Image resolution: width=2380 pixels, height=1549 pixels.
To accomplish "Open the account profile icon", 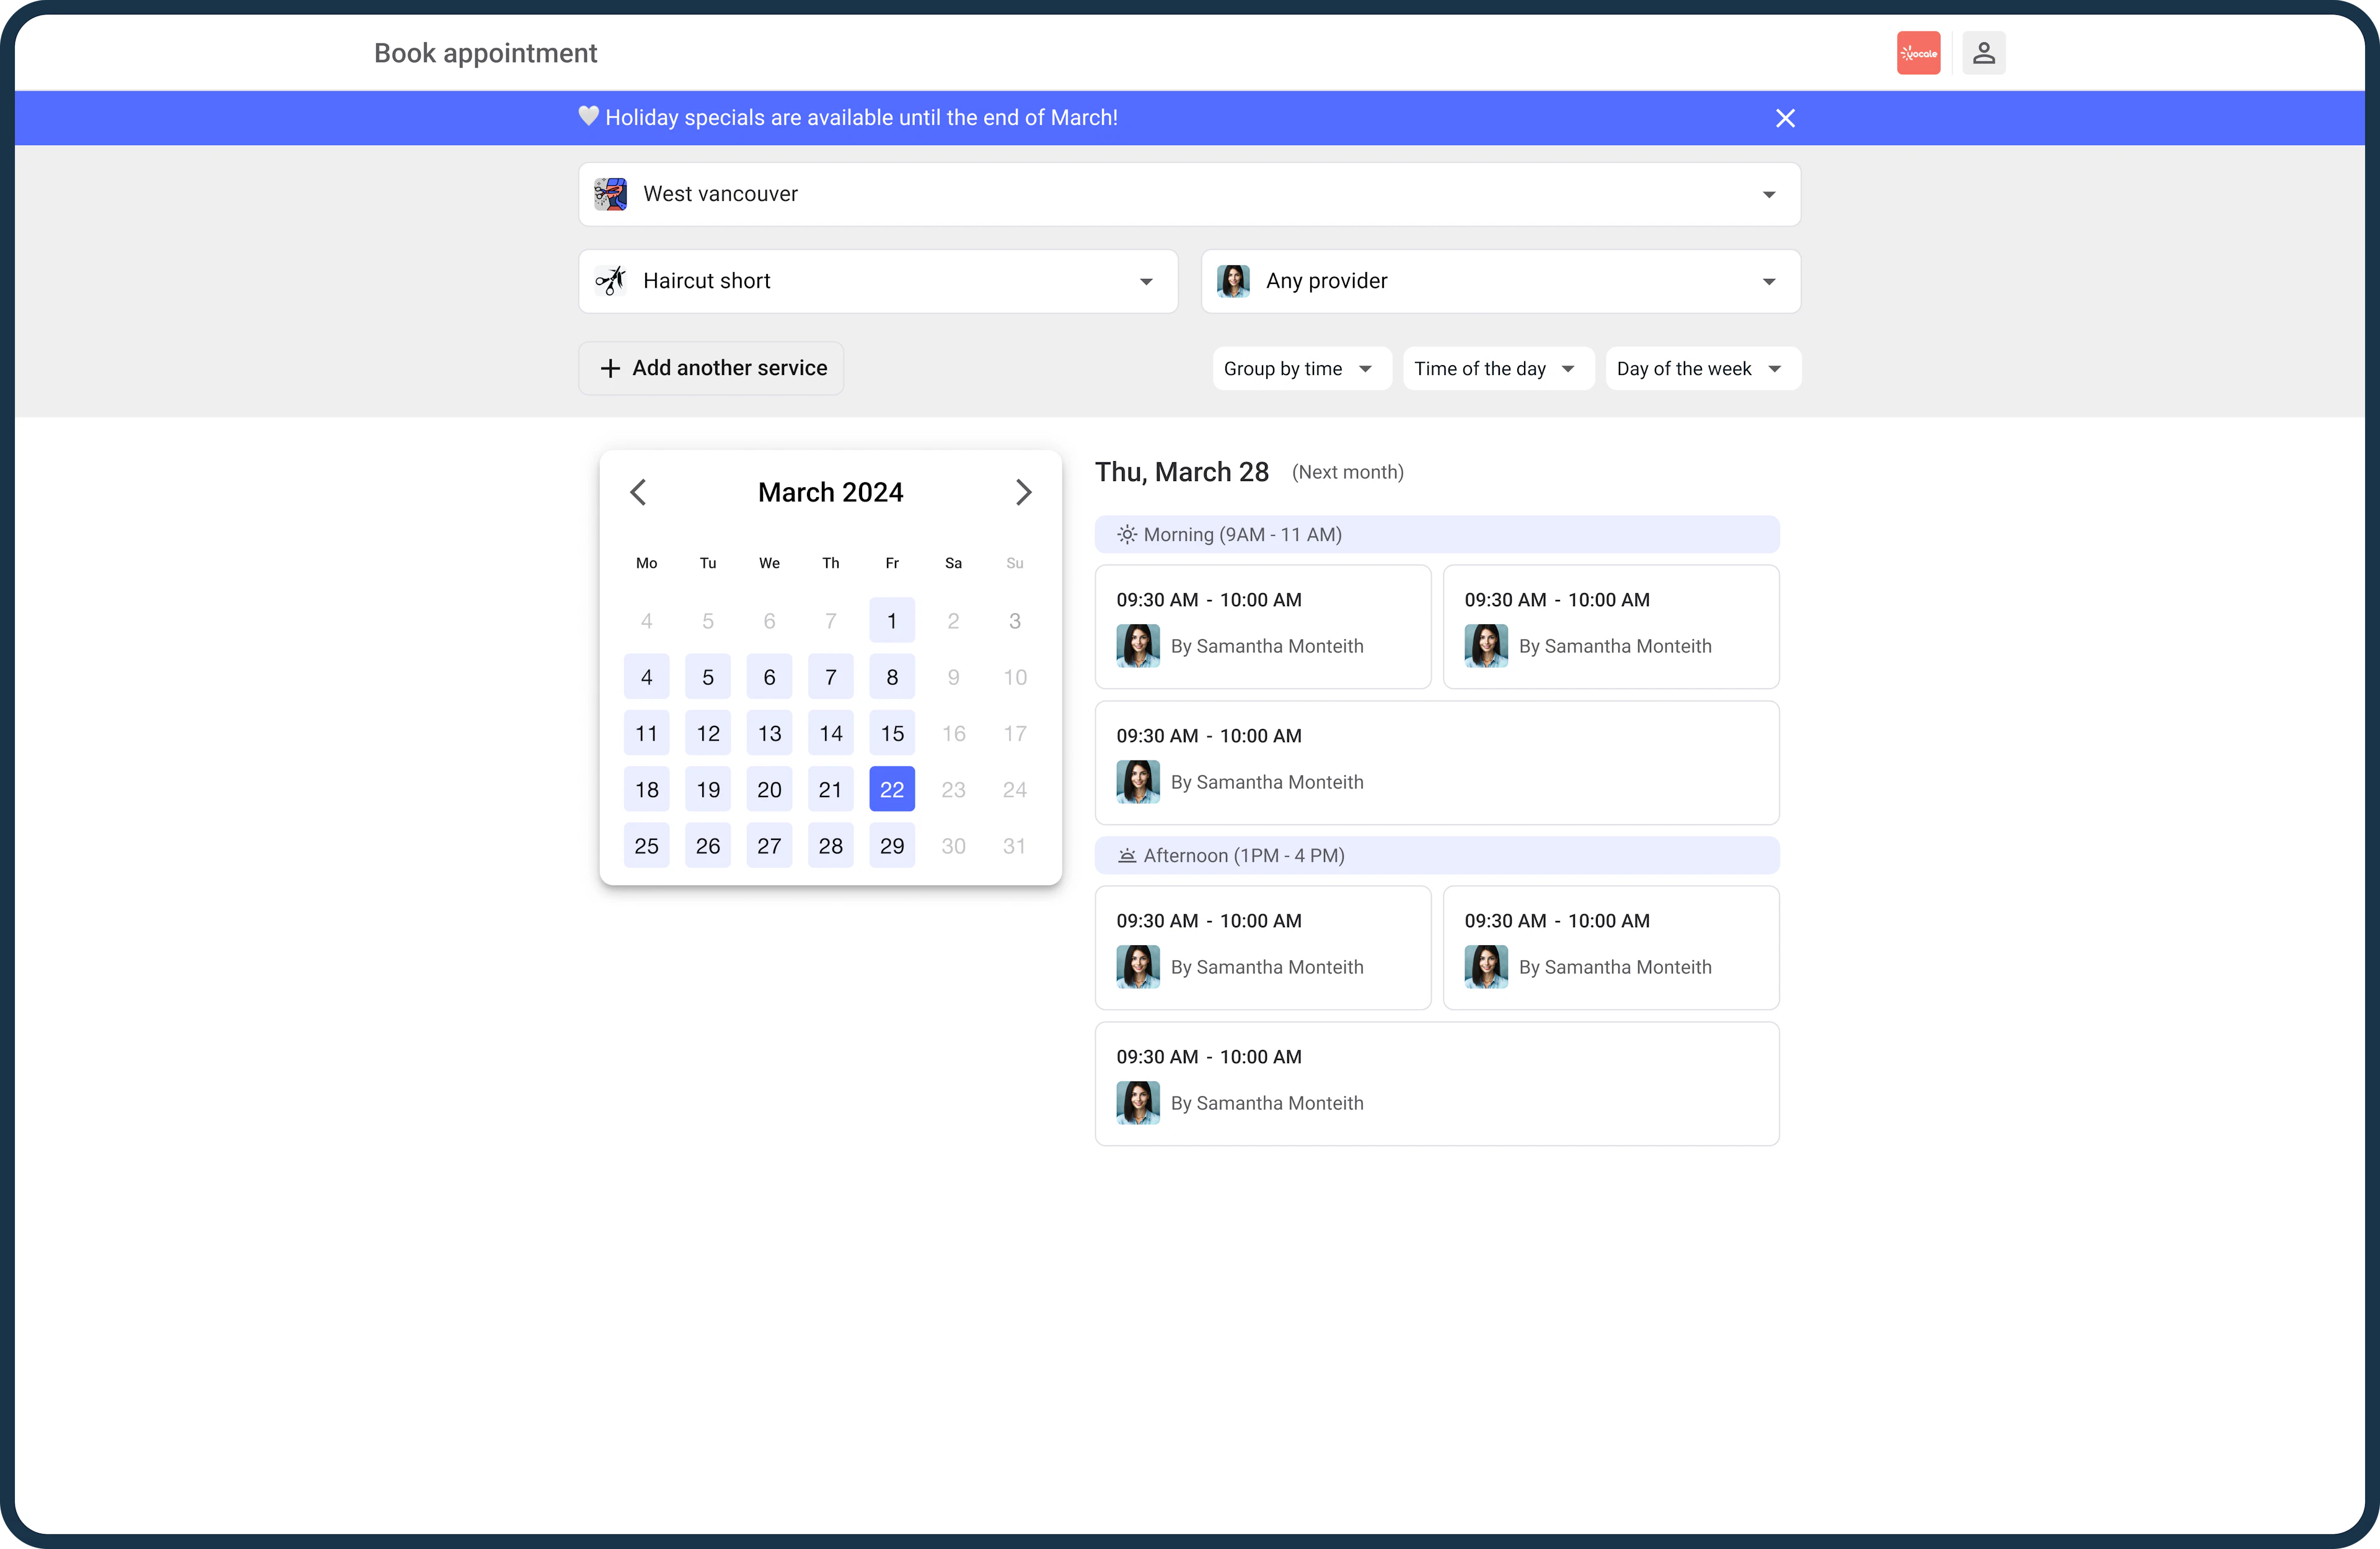I will pyautogui.click(x=1983, y=52).
